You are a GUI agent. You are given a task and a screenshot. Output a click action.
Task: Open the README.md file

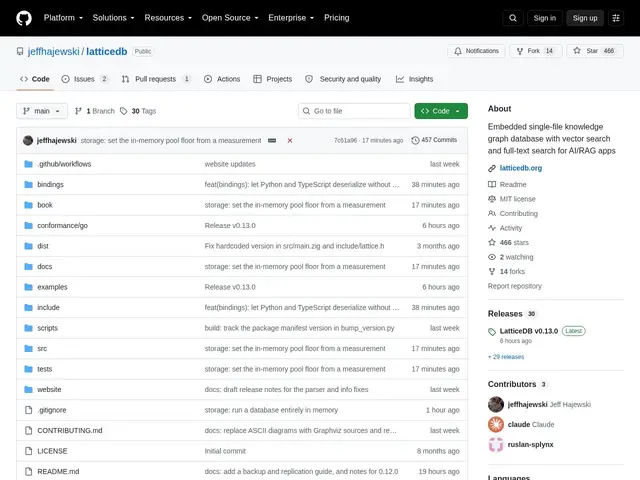pos(58,471)
